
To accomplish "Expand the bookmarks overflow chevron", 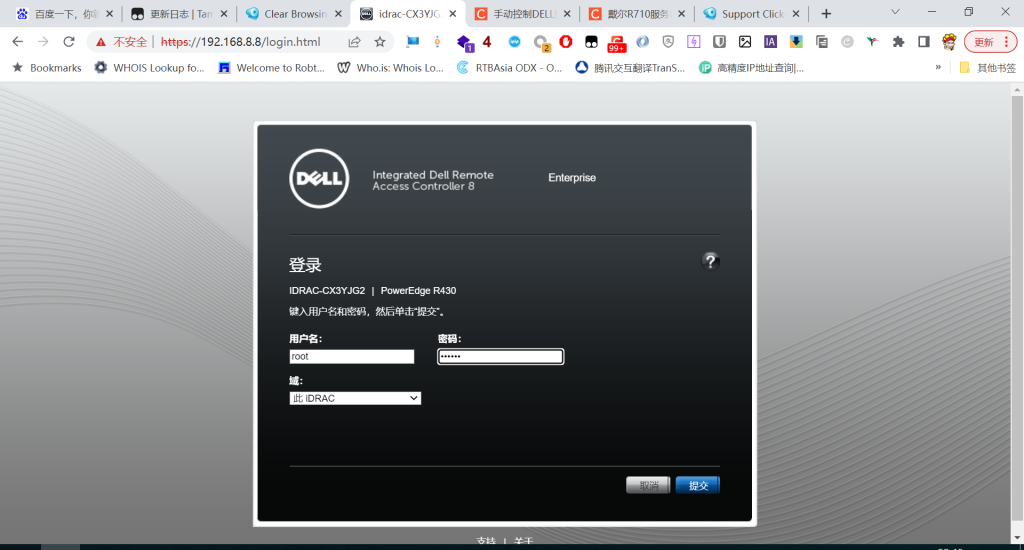I will coord(938,68).
